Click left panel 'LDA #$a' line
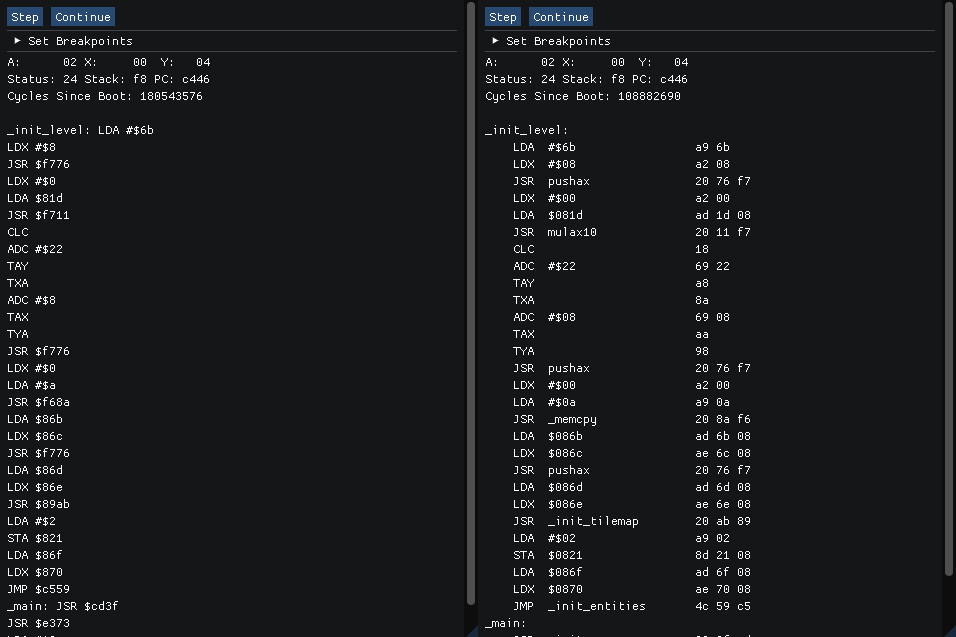This screenshot has height=637, width=956. (32, 385)
